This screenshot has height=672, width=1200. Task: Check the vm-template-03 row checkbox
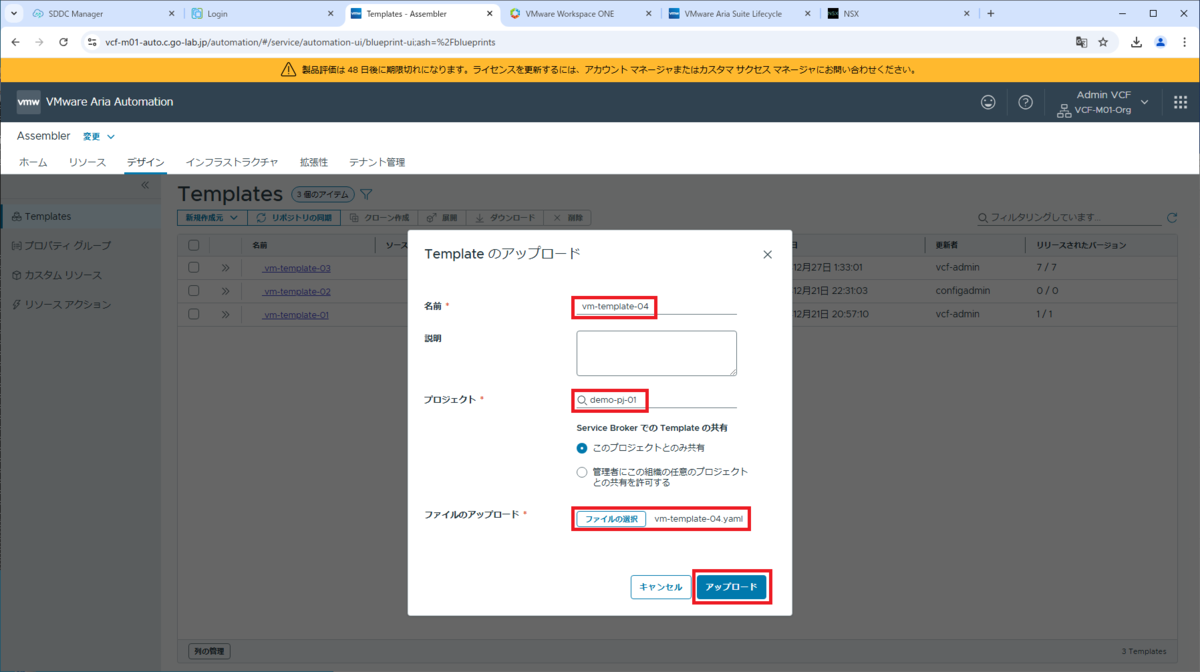[194, 268]
